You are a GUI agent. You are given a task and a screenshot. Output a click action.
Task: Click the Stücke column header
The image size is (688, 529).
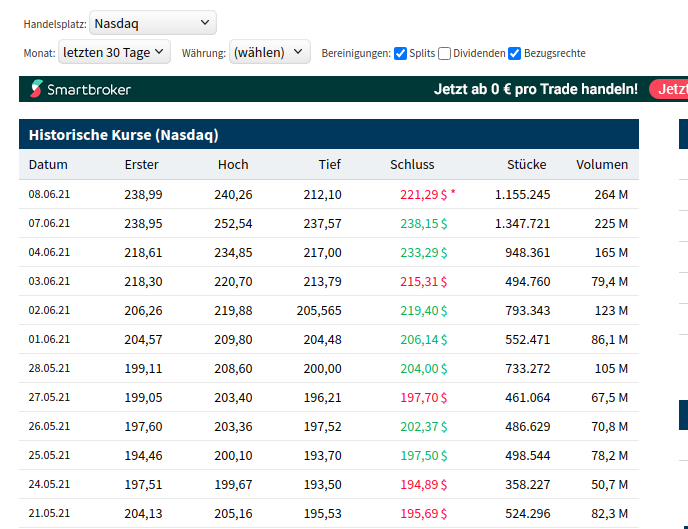526,165
